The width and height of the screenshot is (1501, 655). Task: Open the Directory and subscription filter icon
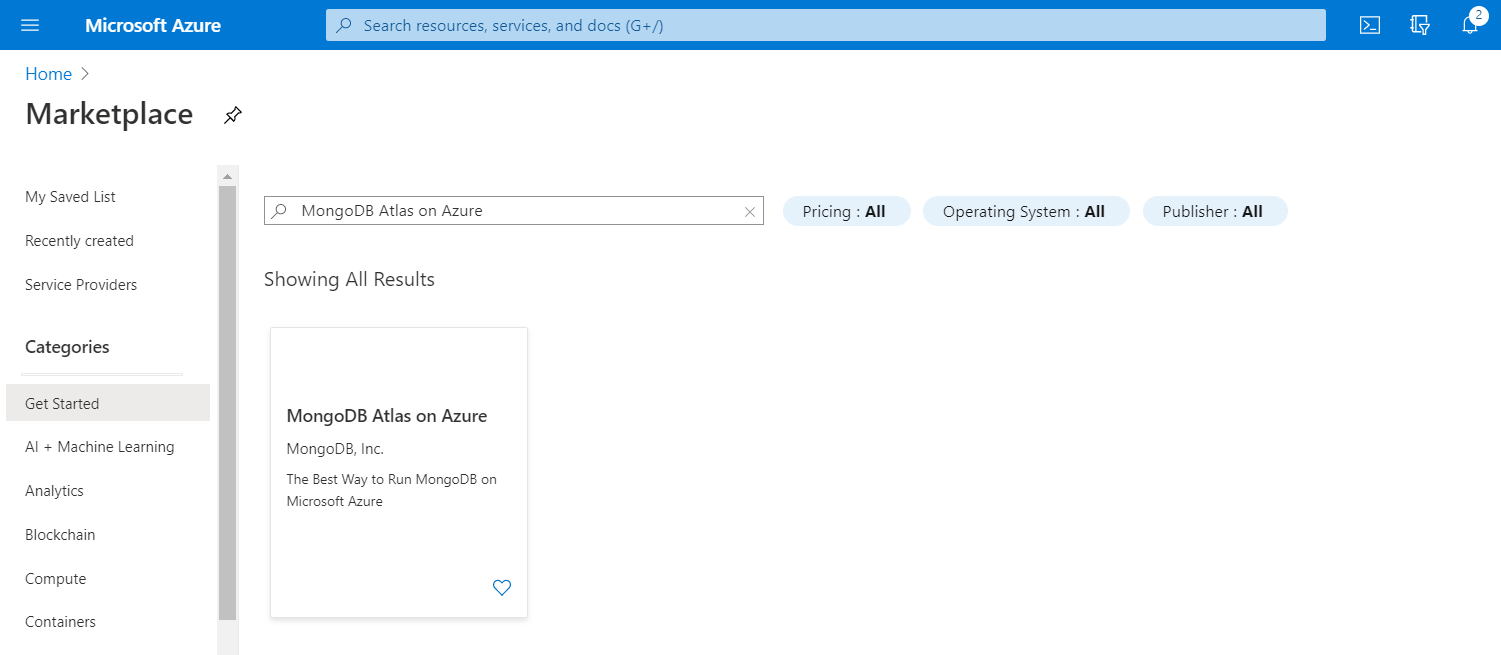1420,25
